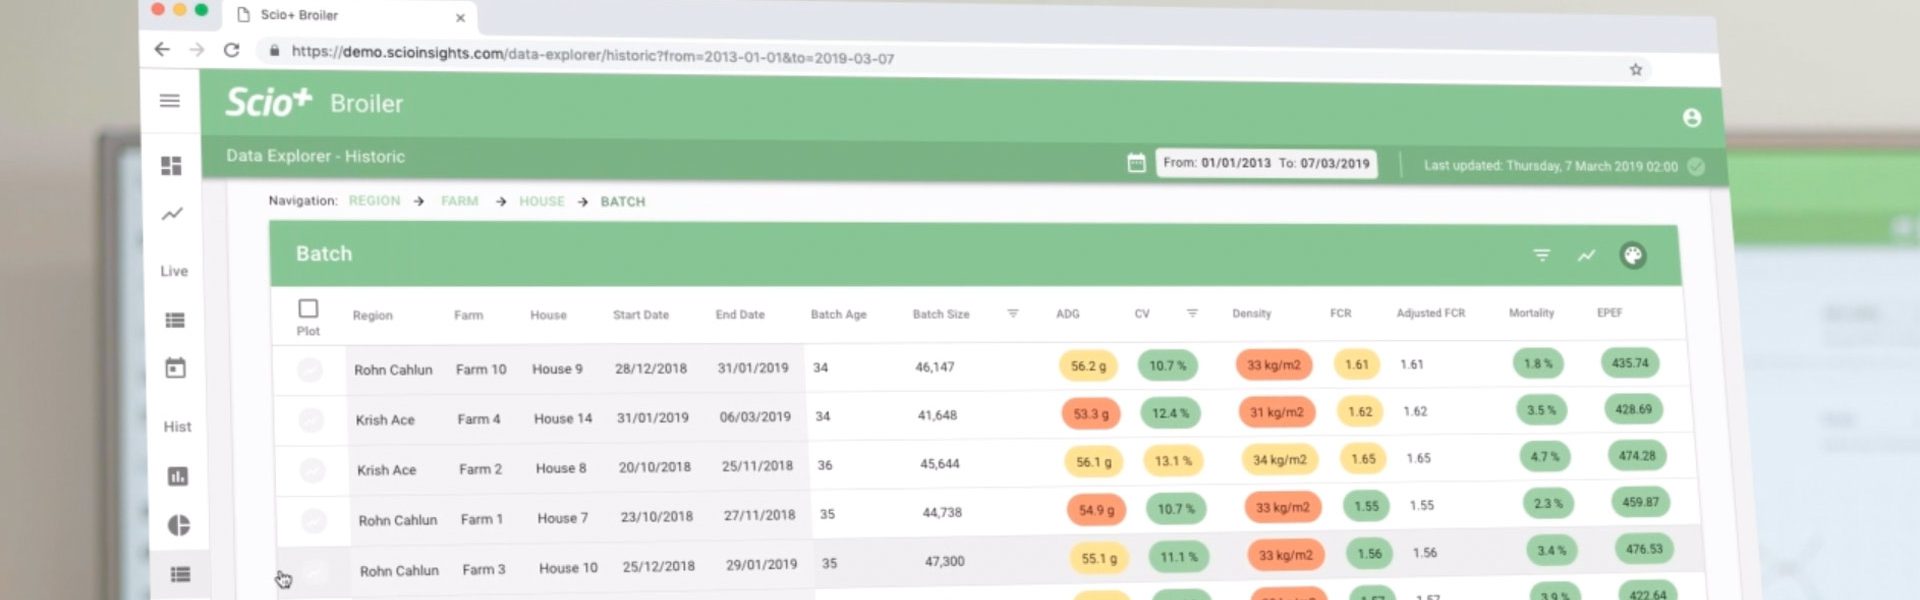The height and width of the screenshot is (600, 1920).
Task: Click the browser back arrow
Action: [x=162, y=49]
